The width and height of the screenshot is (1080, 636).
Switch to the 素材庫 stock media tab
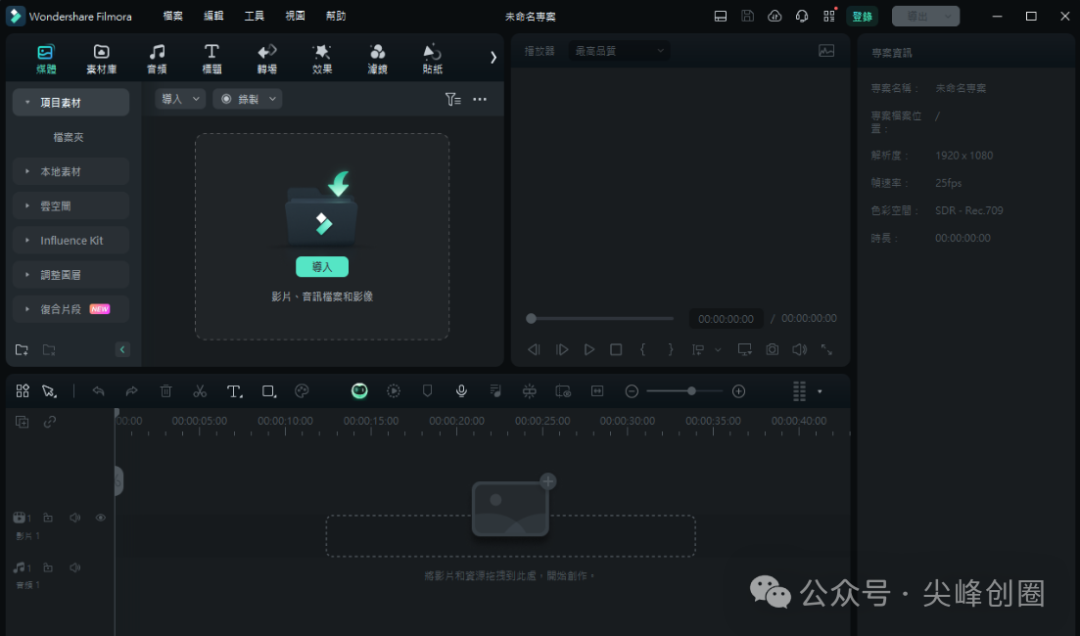coord(101,59)
